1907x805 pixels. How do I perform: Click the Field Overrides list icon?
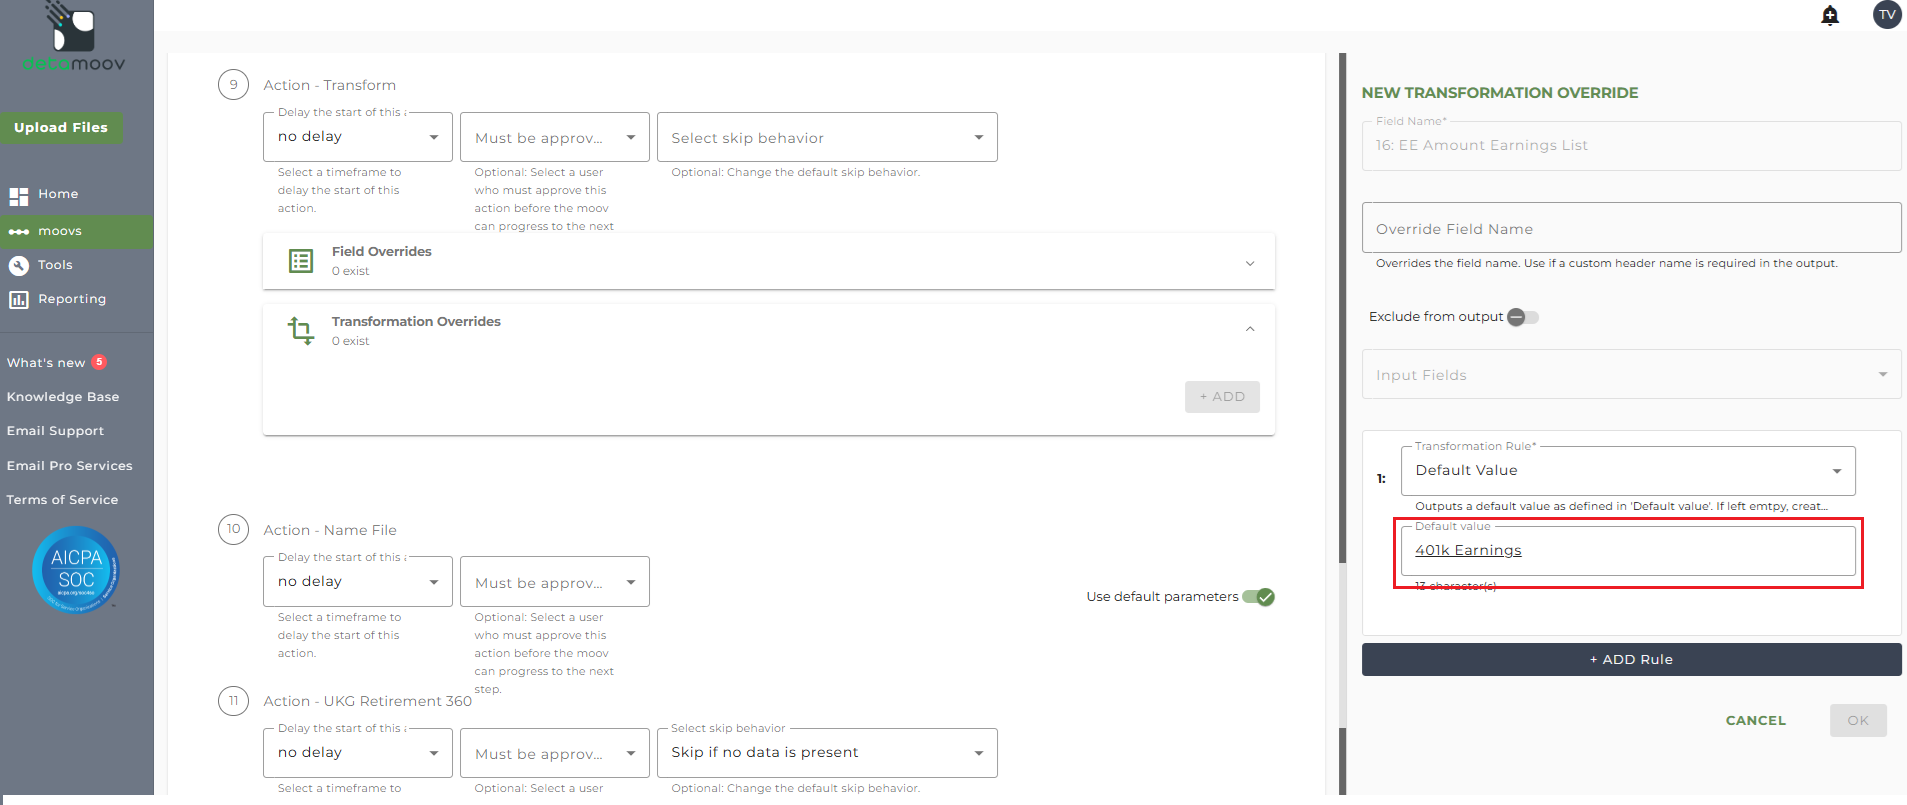[301, 261]
